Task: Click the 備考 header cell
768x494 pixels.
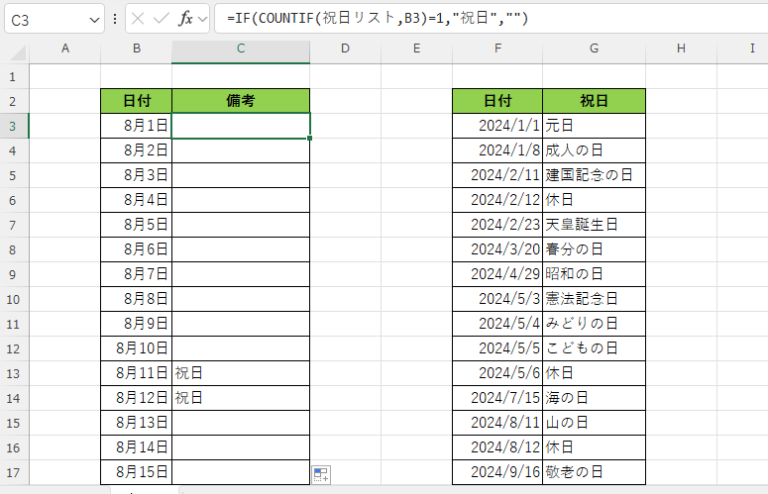Action: (x=240, y=100)
